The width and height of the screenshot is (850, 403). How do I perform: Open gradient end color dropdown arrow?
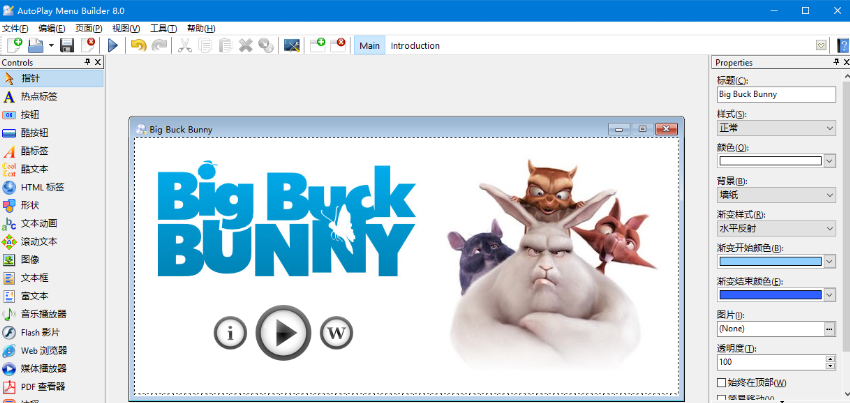pyautogui.click(x=830, y=295)
